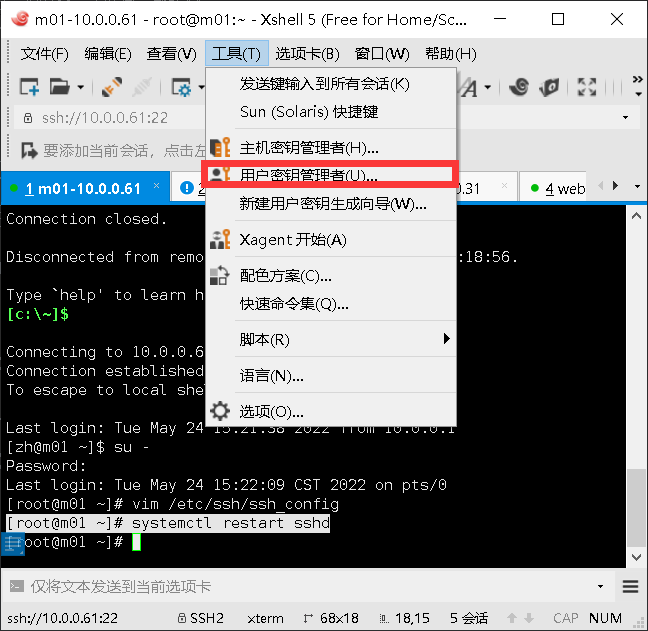Open the address bar dropdown arrow
This screenshot has width=648, height=631.
coord(625,118)
